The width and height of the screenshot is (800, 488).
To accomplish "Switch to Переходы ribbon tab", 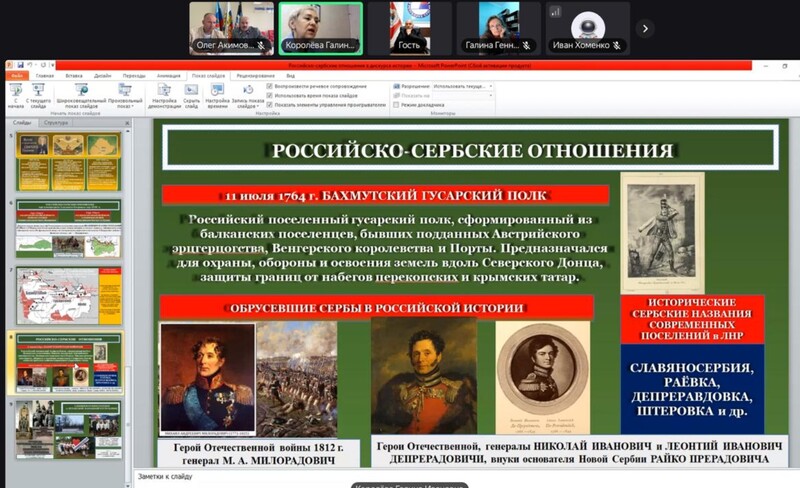I will pyautogui.click(x=134, y=76).
